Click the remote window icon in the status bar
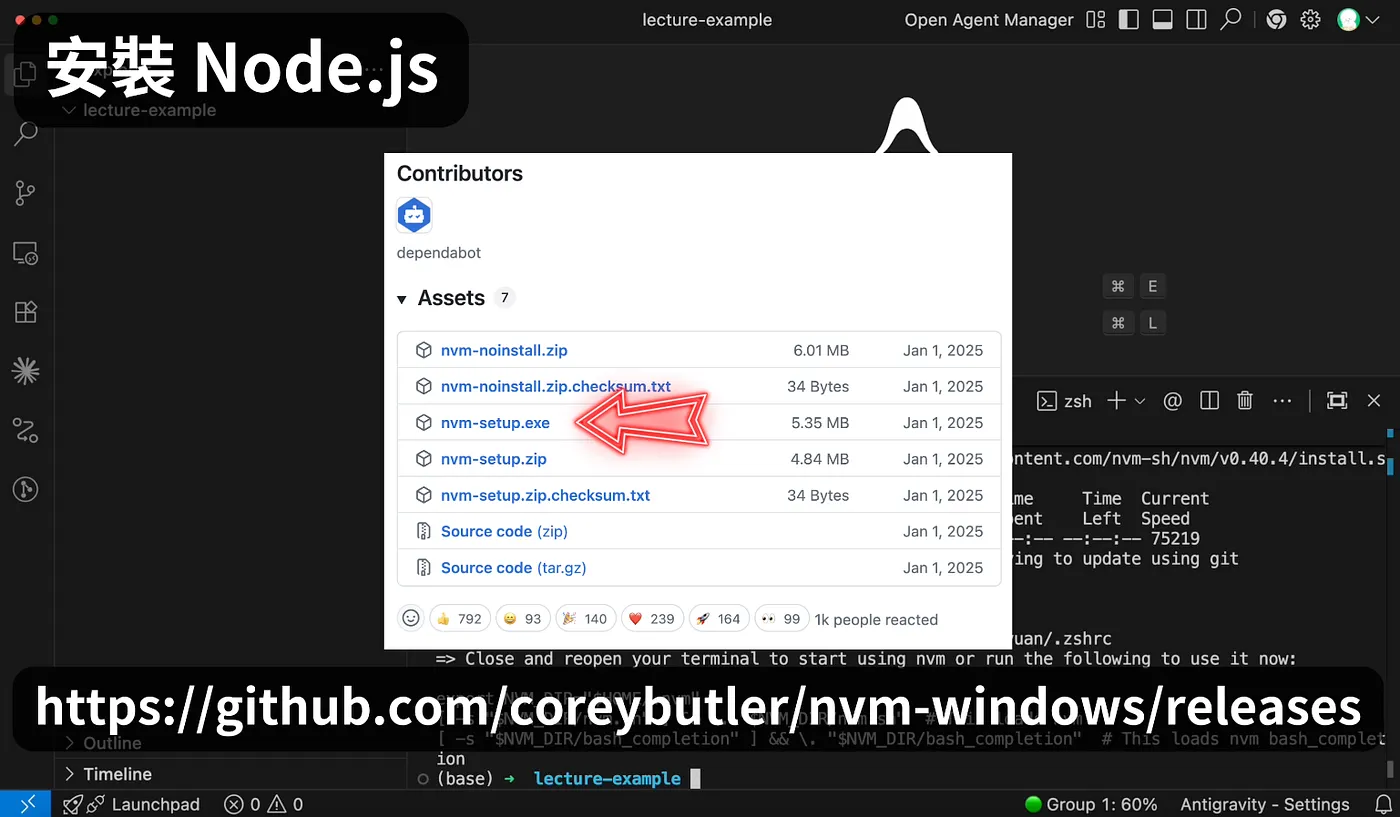This screenshot has width=1400, height=817. [x=26, y=804]
